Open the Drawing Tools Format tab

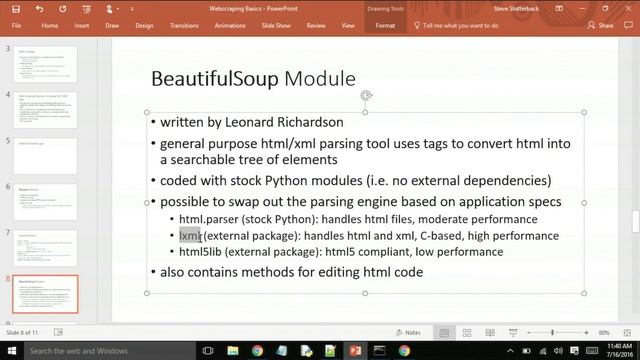(x=385, y=25)
